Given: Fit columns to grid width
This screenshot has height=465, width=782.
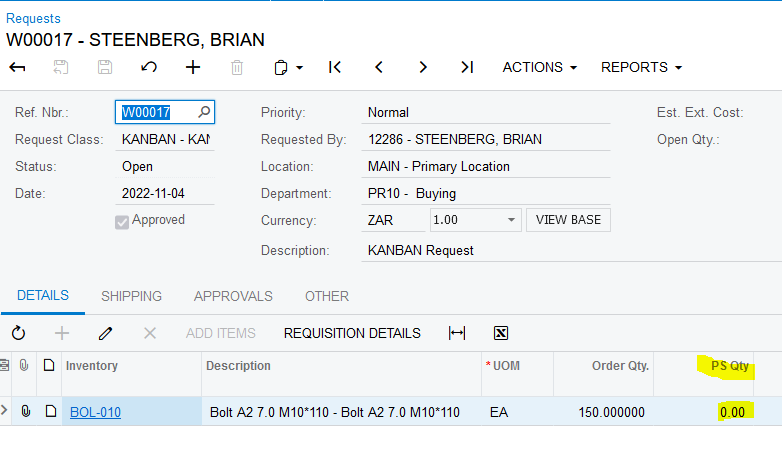Looking at the screenshot, I should pos(457,333).
